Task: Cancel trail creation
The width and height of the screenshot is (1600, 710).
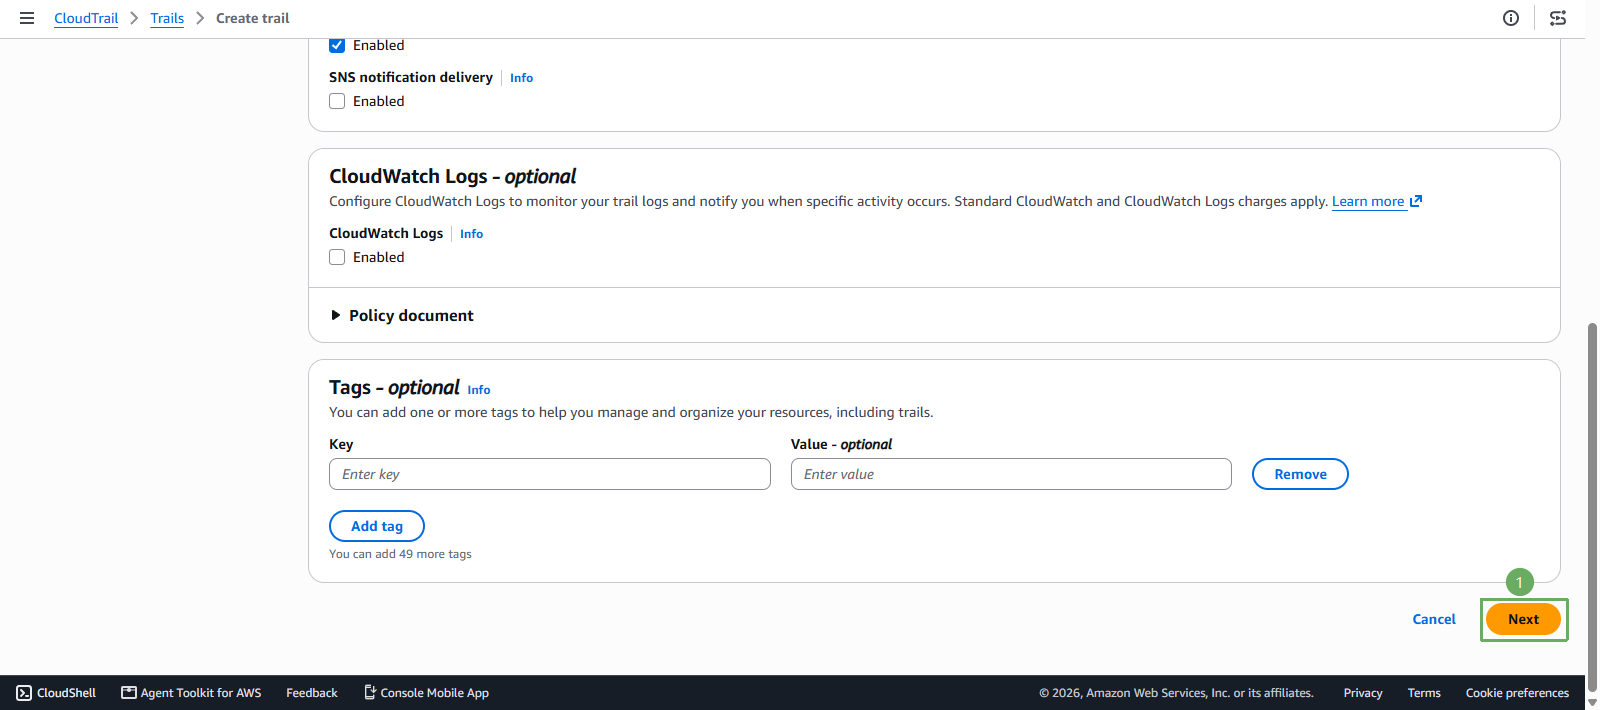Action: [x=1434, y=619]
